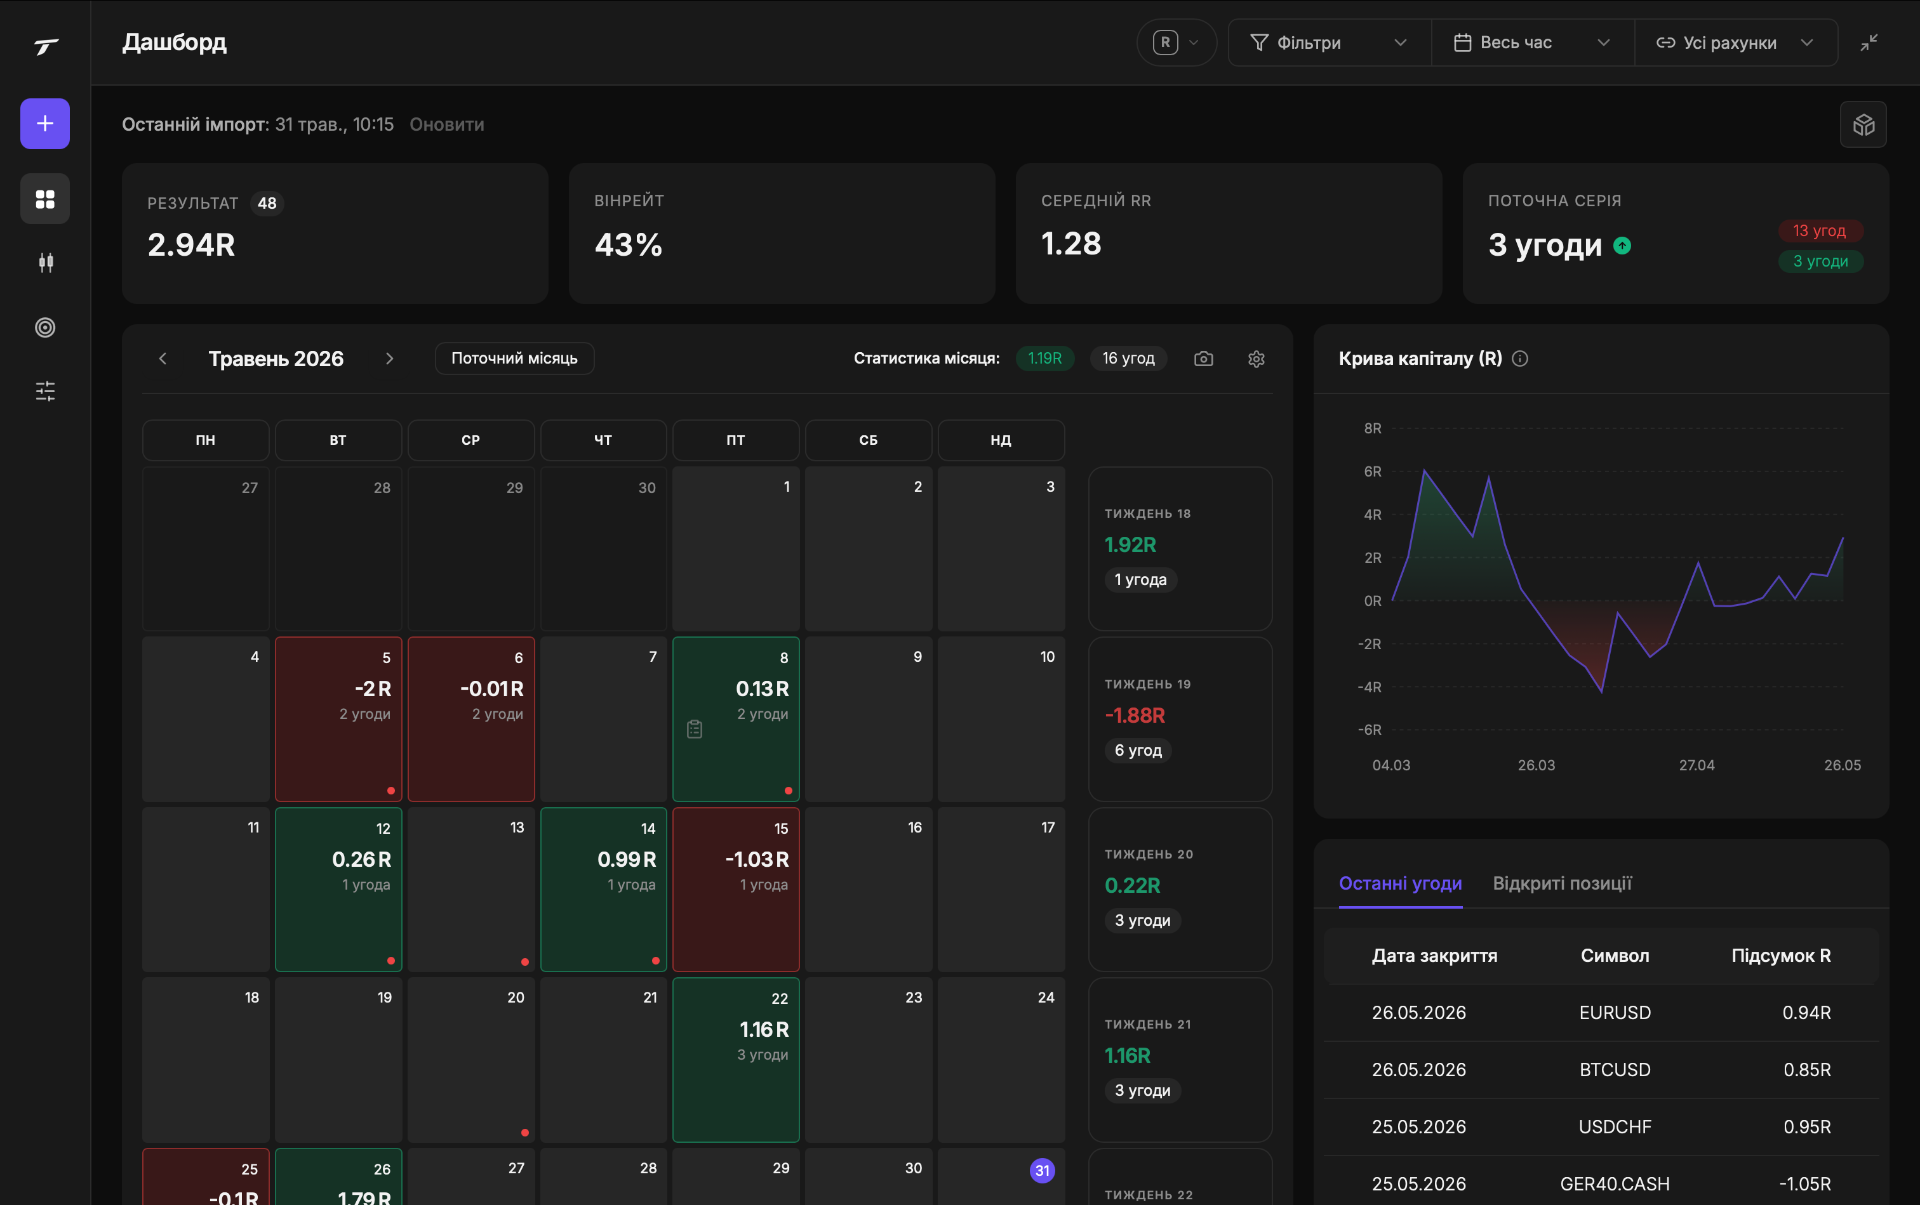
Task: Open calendar settings gear icon
Action: coord(1256,358)
